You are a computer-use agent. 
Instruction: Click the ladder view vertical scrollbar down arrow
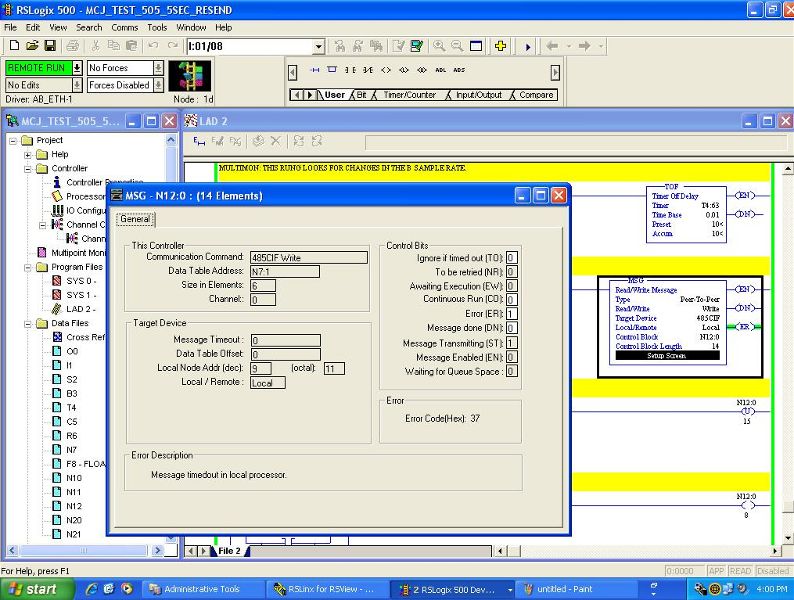coord(787,538)
